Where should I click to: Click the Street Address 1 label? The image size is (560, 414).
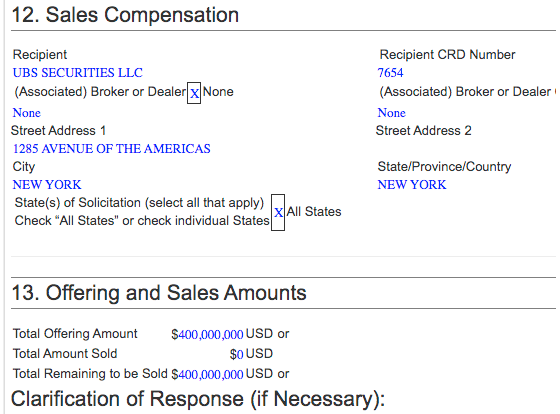point(59,130)
